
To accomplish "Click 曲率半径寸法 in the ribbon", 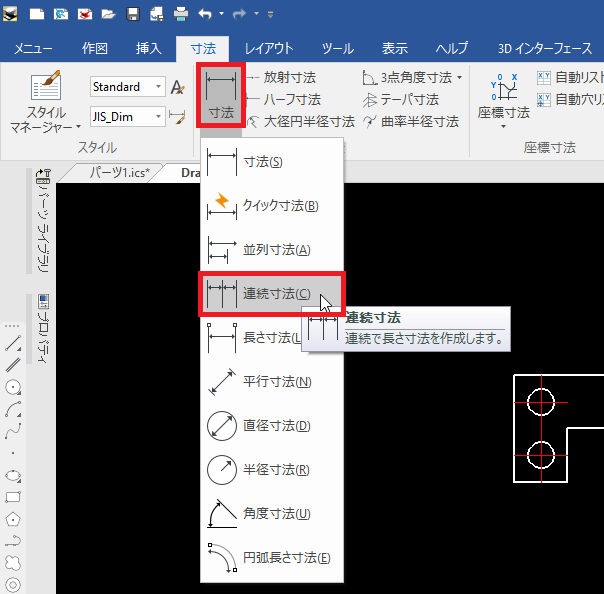I will click(411, 122).
